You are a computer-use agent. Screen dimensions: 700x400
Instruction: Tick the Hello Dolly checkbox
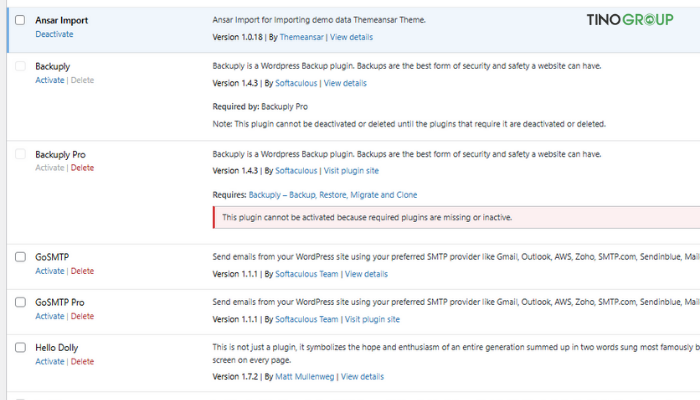[20, 347]
